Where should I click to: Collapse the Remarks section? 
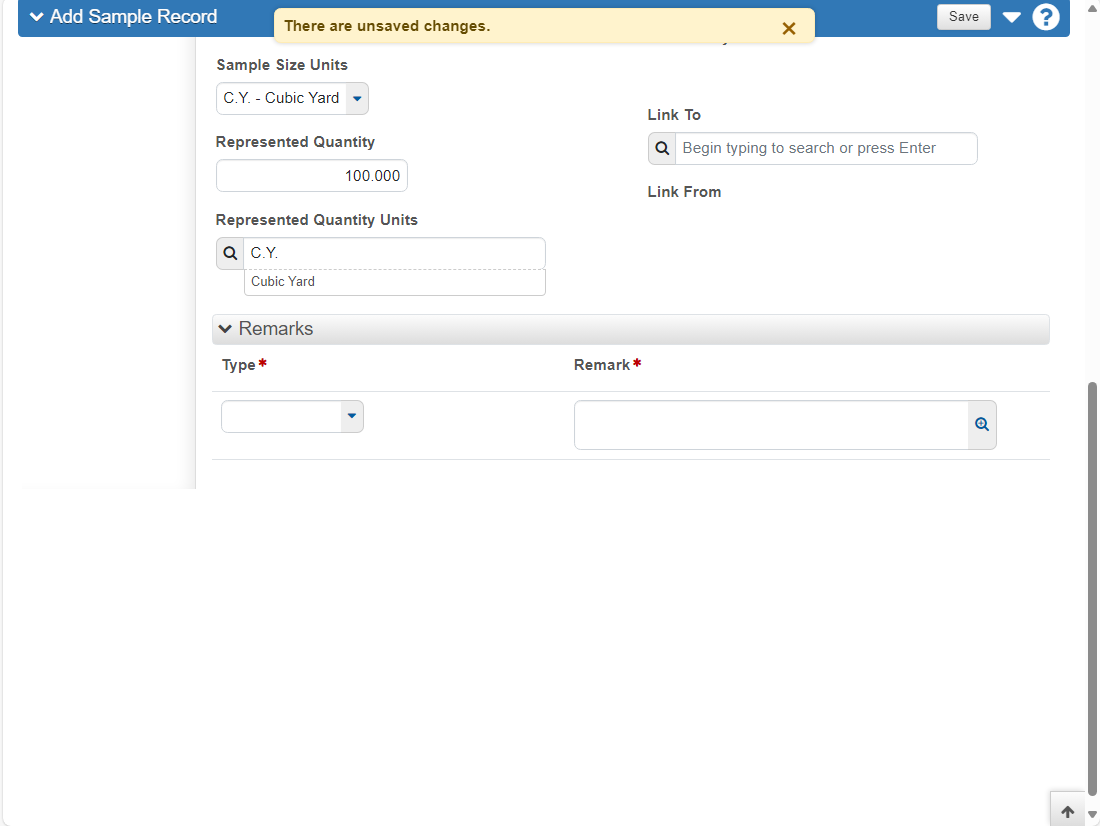224,329
